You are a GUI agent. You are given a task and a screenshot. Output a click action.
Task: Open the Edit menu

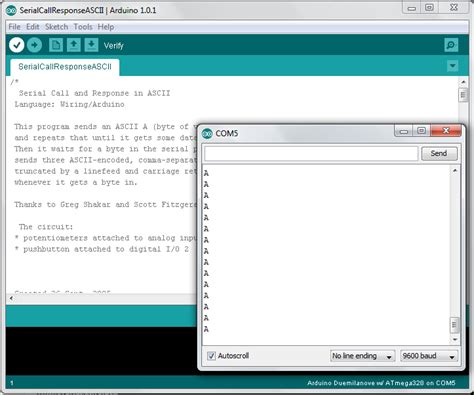tap(33, 27)
